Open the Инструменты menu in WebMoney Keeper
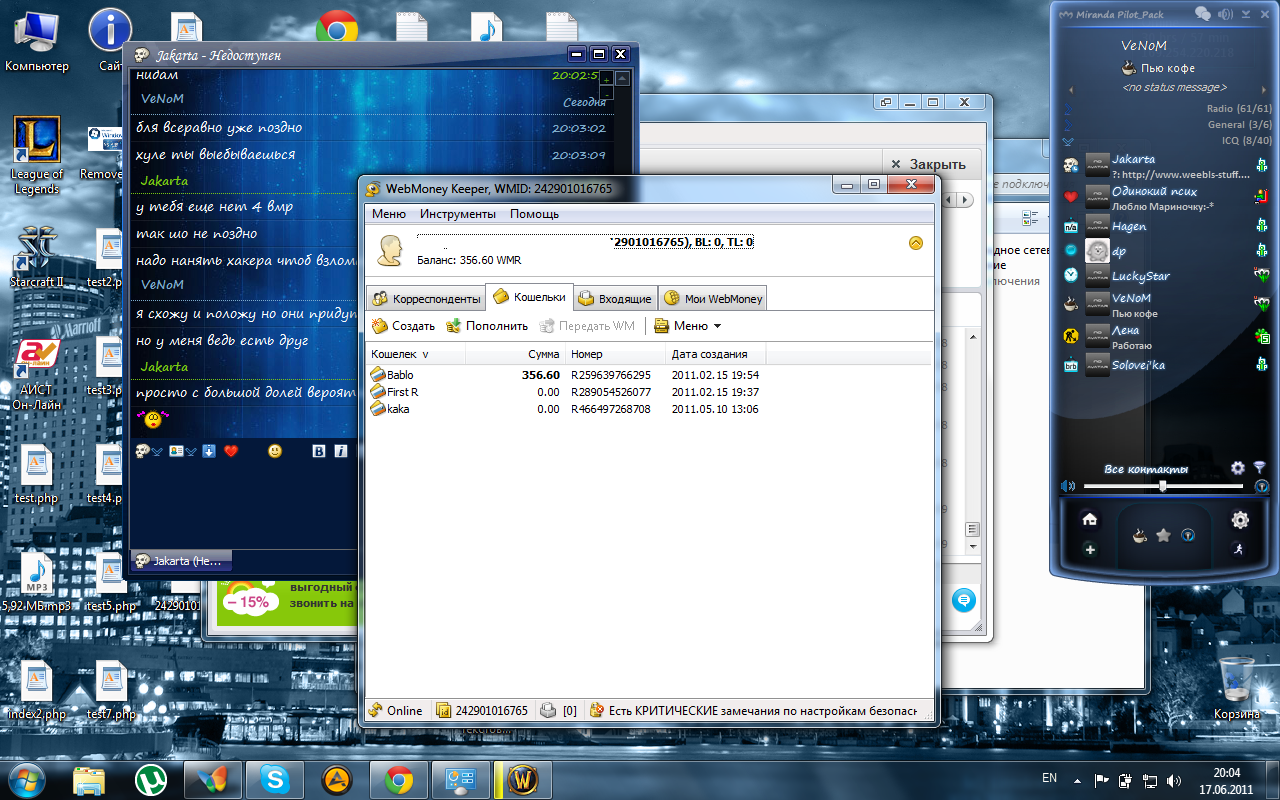The height and width of the screenshot is (800, 1280). [x=457, y=214]
